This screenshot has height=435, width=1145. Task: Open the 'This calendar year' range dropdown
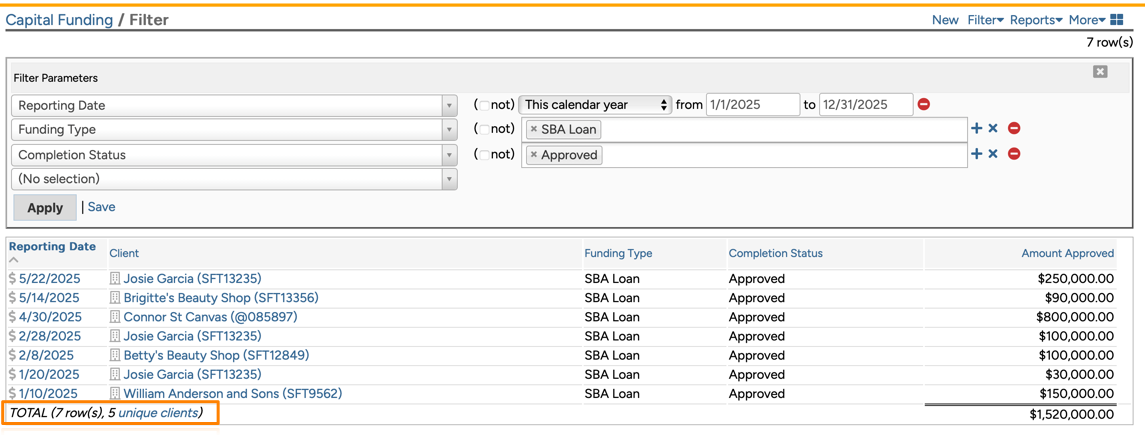point(595,105)
